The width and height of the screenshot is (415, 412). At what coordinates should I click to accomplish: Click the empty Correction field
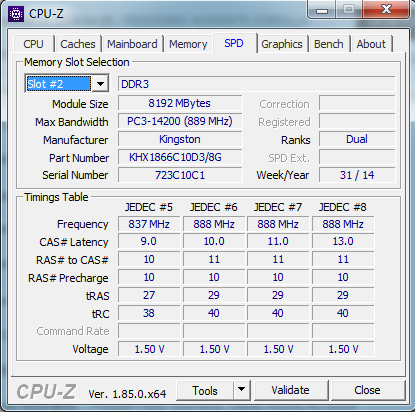tap(357, 103)
